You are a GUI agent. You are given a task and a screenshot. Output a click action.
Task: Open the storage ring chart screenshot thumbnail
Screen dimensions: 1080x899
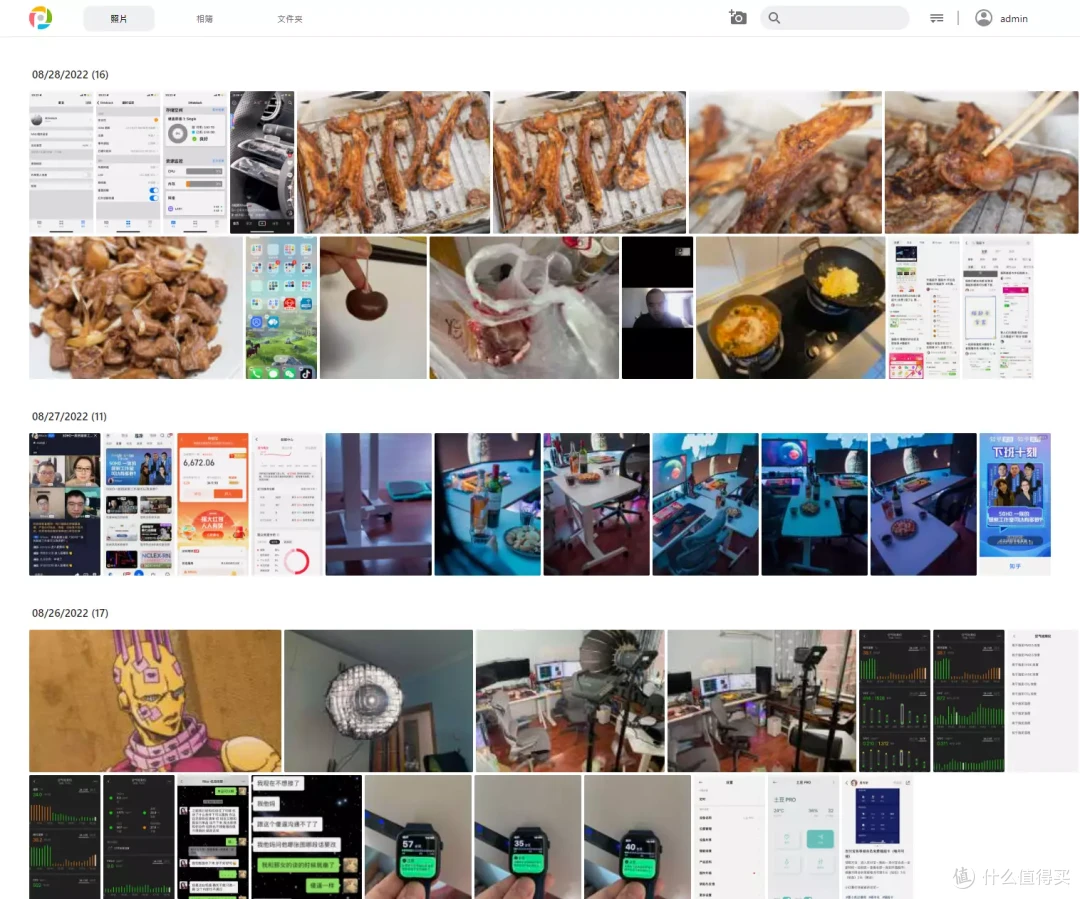195,162
